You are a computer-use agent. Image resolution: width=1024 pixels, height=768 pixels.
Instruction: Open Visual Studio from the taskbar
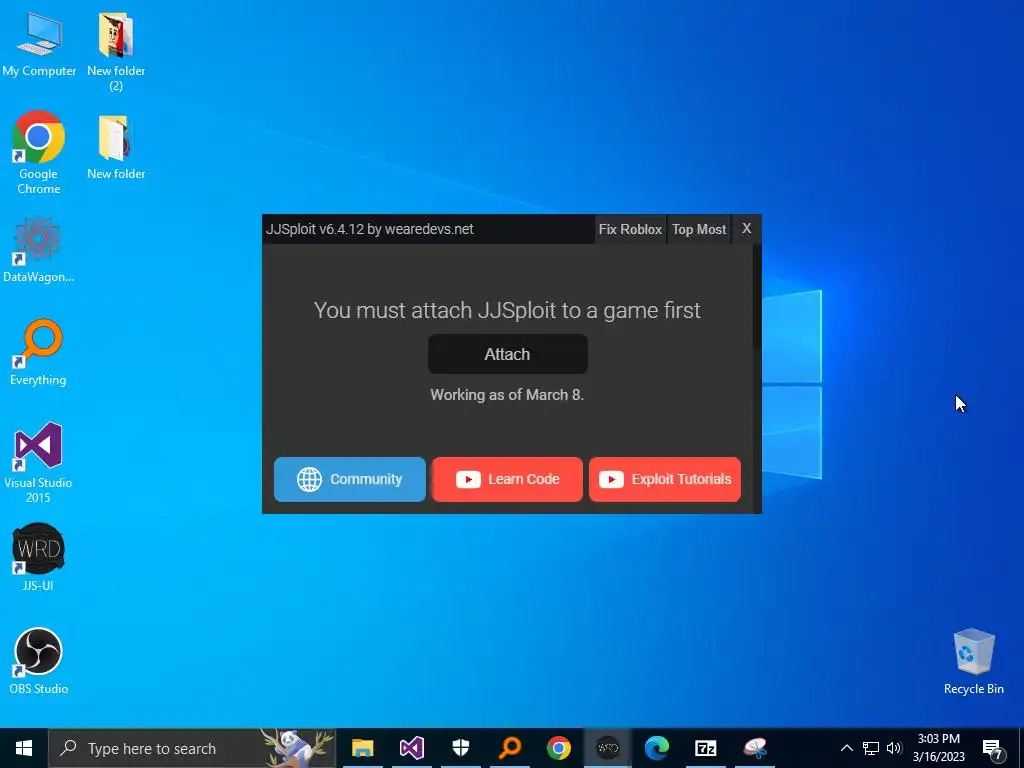(x=411, y=748)
